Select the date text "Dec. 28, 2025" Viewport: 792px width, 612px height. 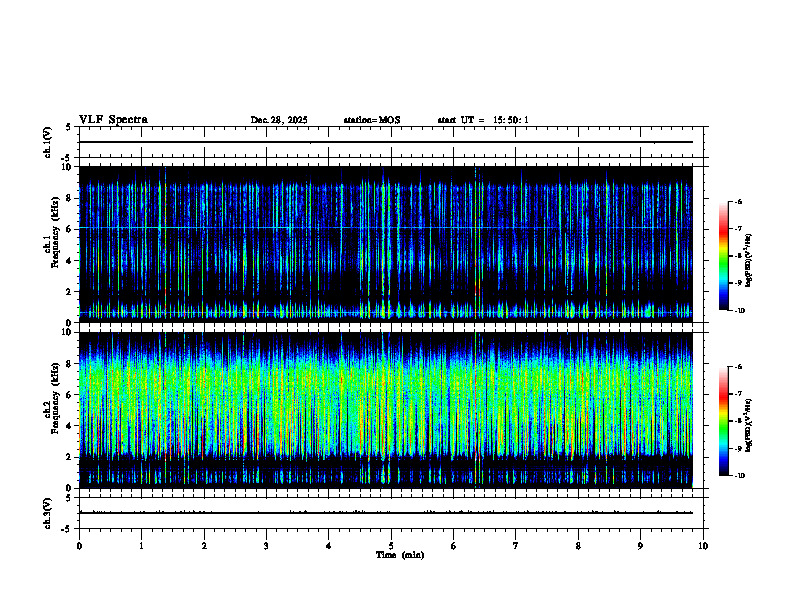(x=279, y=120)
